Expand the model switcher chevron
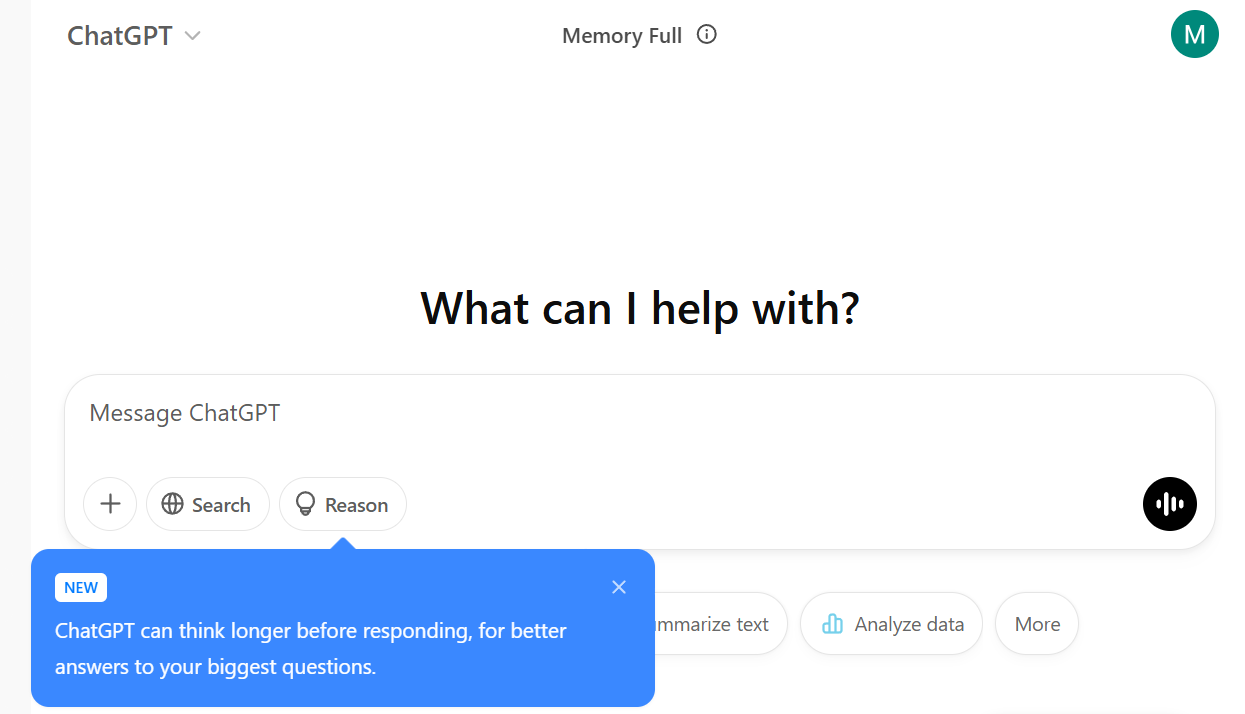Screen dimensions: 1245x714 [x=191, y=36]
